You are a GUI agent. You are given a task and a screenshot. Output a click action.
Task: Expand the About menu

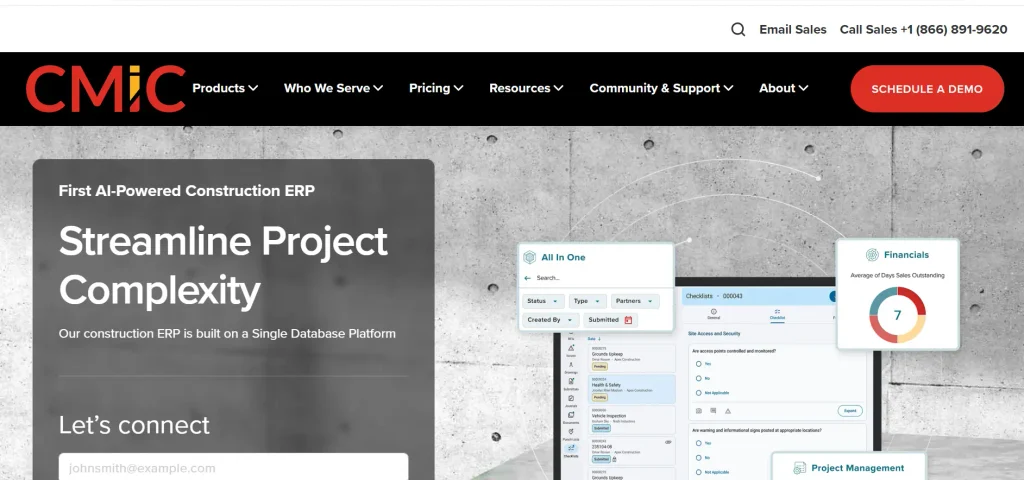point(783,88)
